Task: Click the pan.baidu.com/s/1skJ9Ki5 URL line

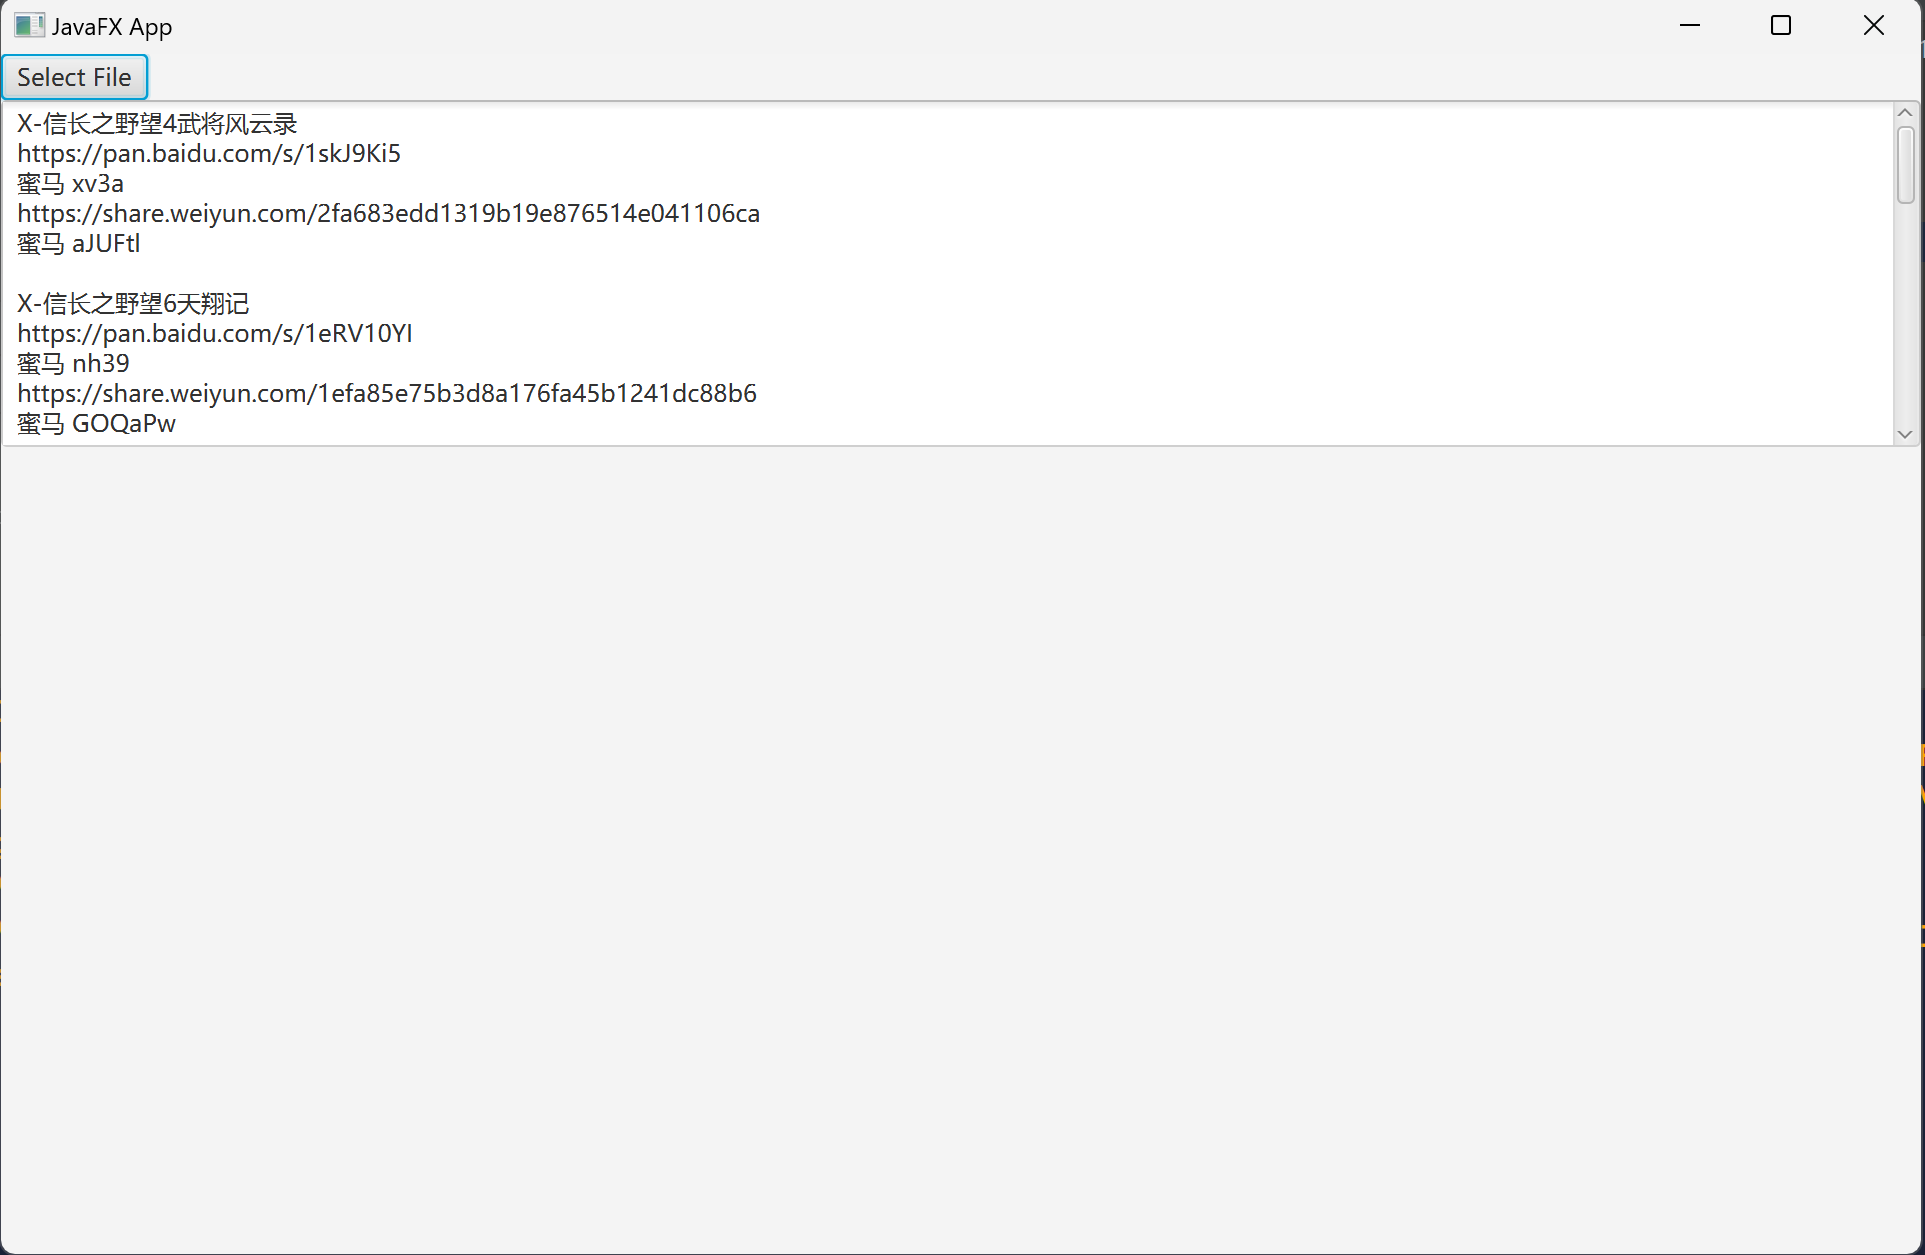Action: [209, 154]
